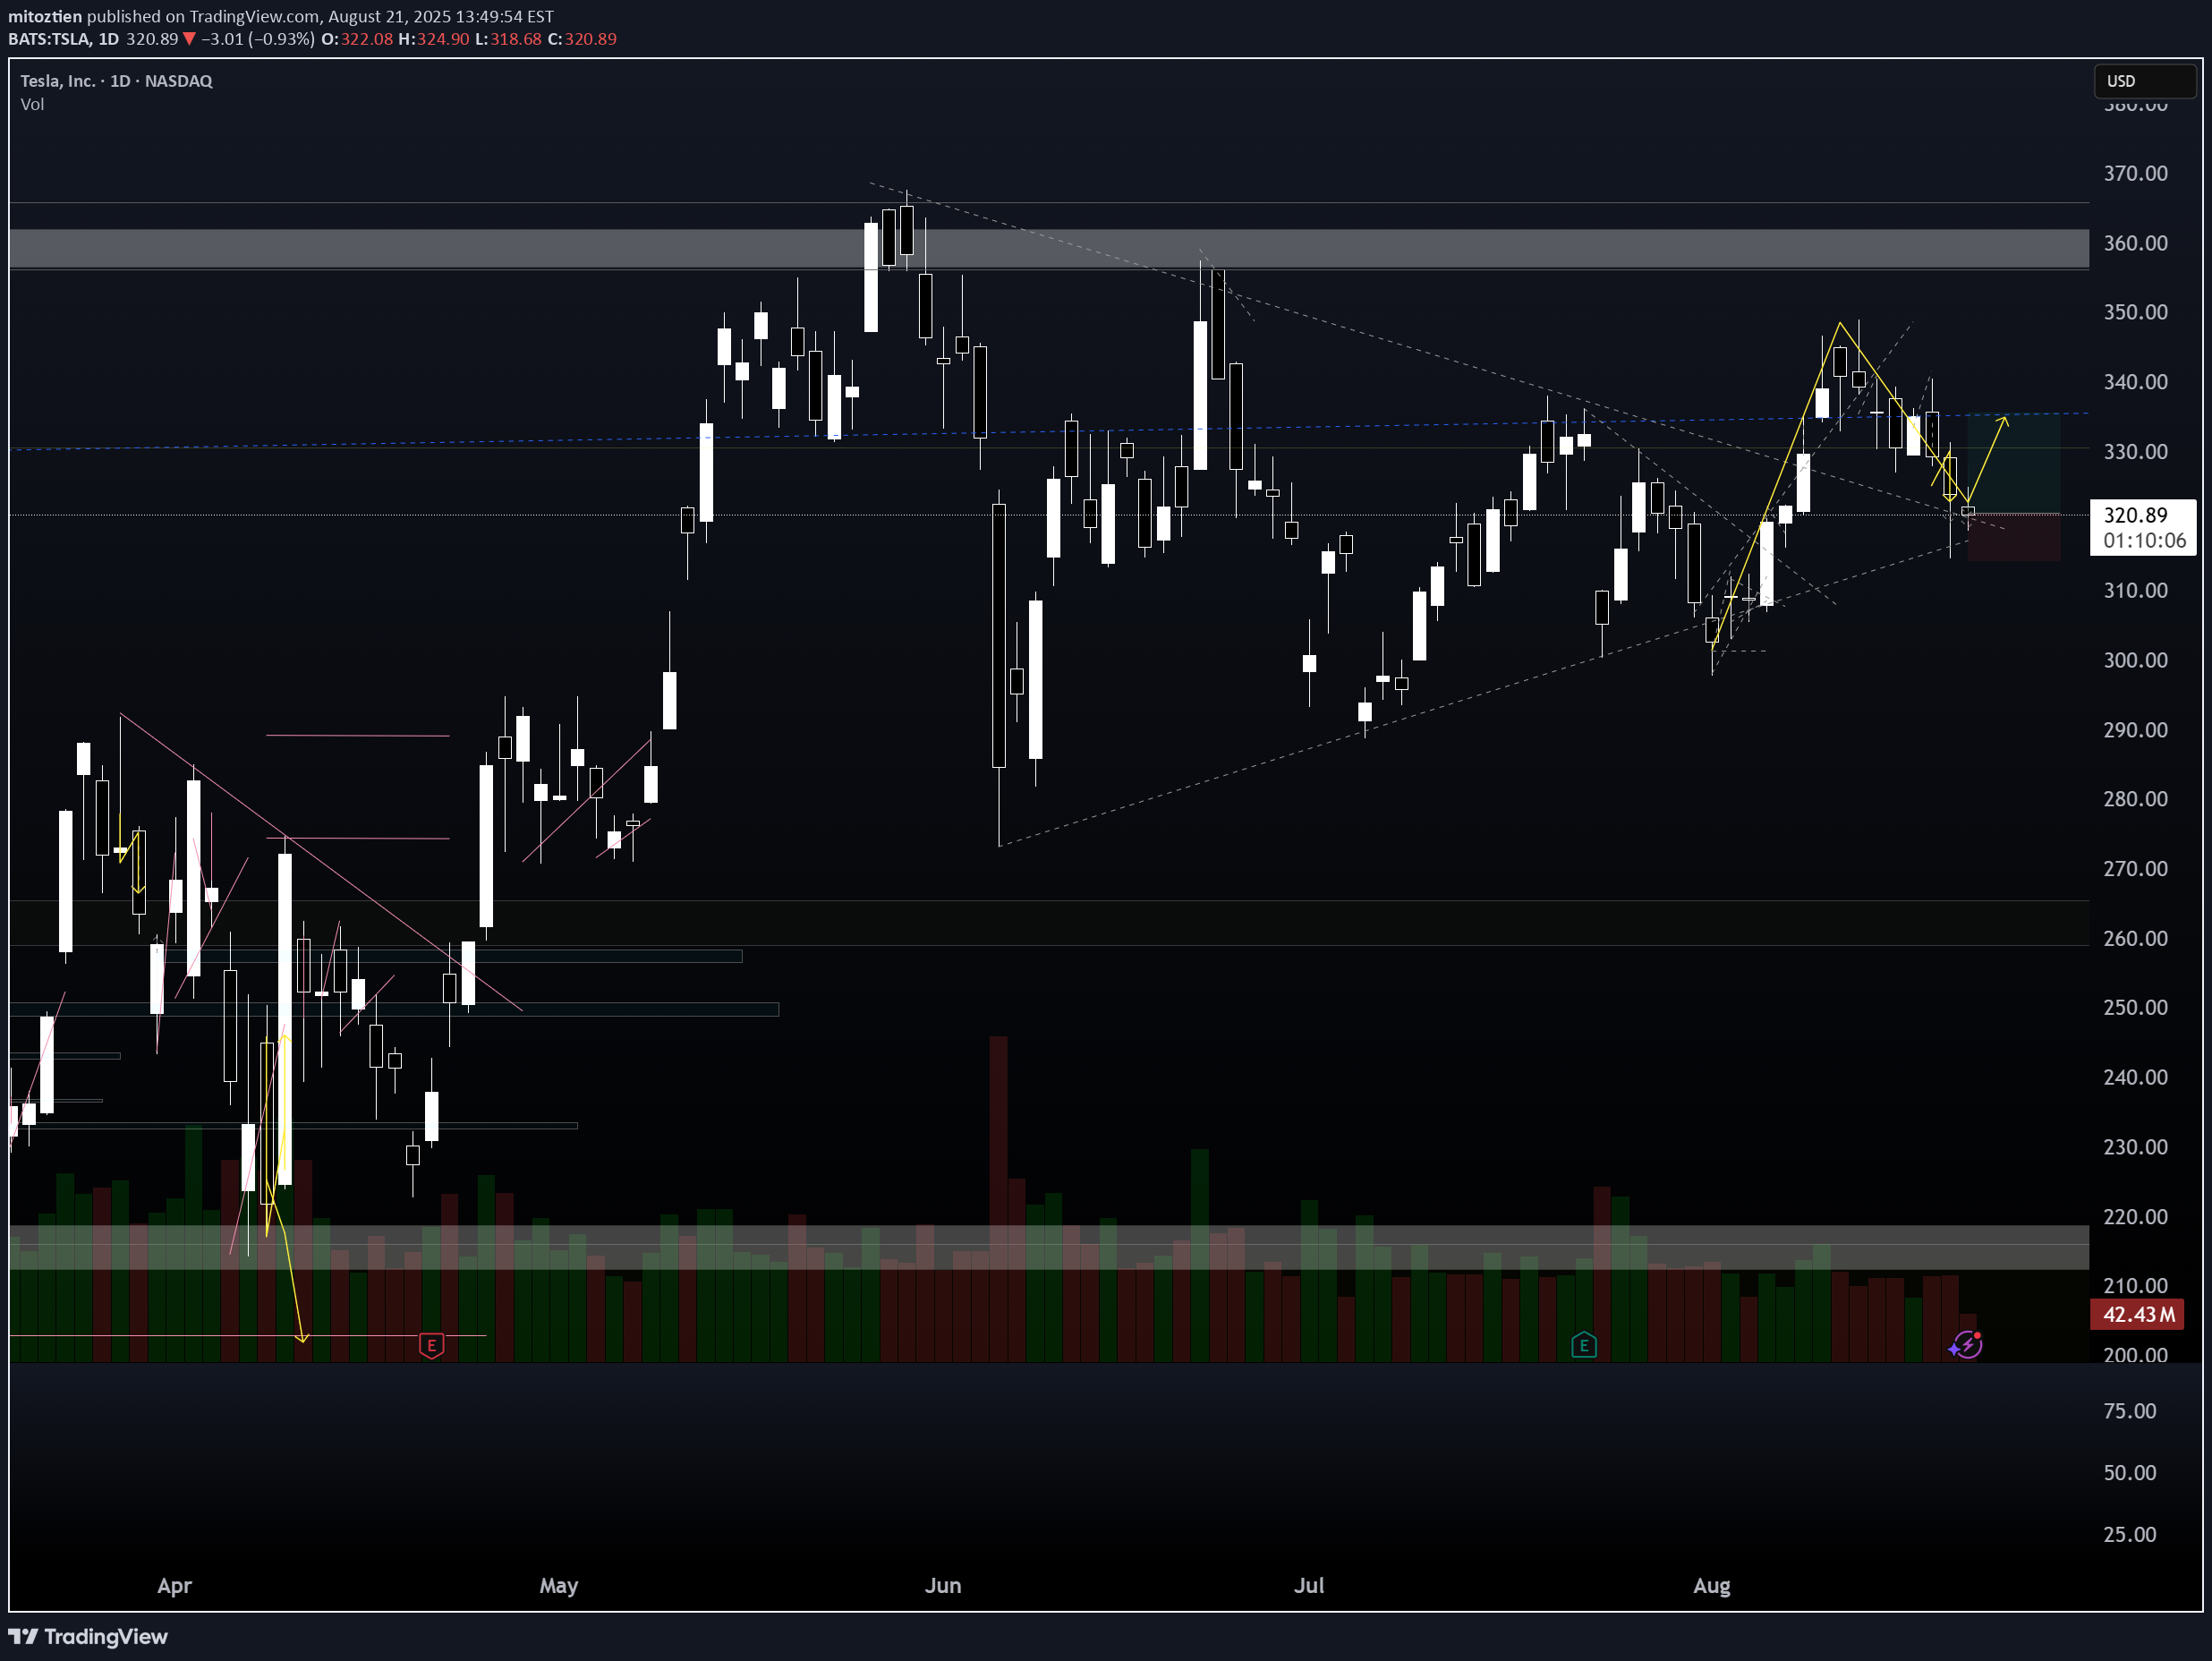Click the Tesla, Inc. 1D NASDAQ title
Viewport: 2212px width, 1661px height.
tap(116, 81)
